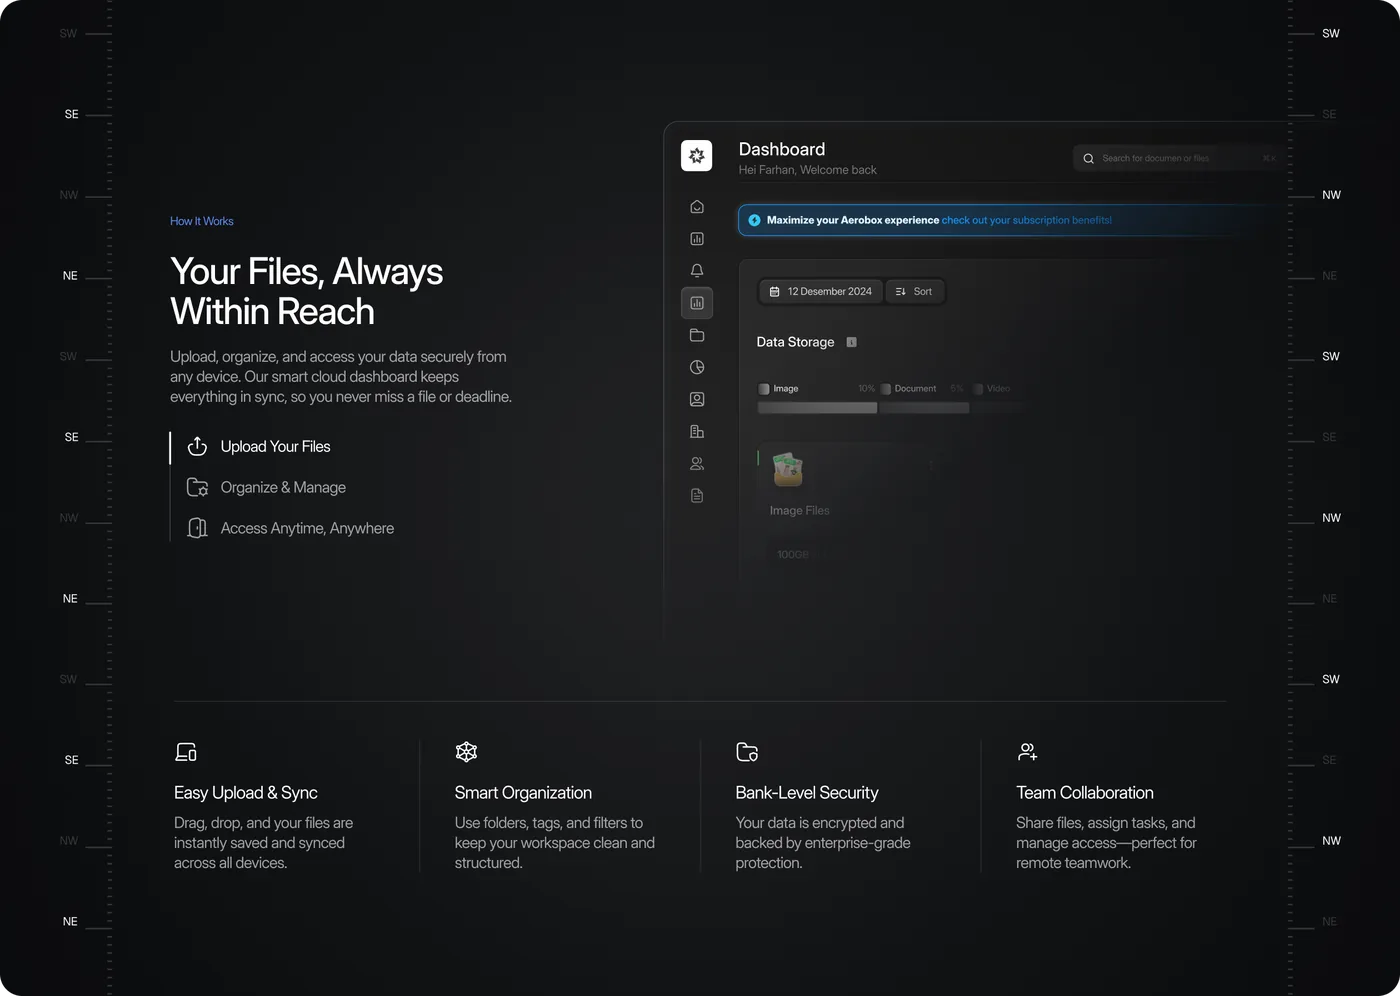Click the Easy Upload & Sync heading
This screenshot has height=996, width=1400.
click(x=246, y=793)
